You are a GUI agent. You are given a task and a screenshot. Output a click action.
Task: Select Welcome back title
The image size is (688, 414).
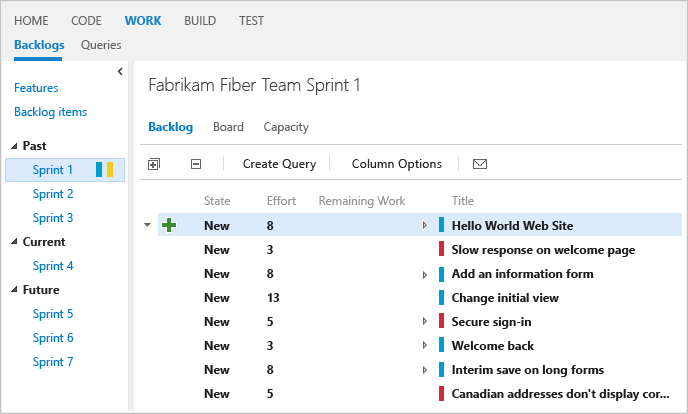(493, 346)
